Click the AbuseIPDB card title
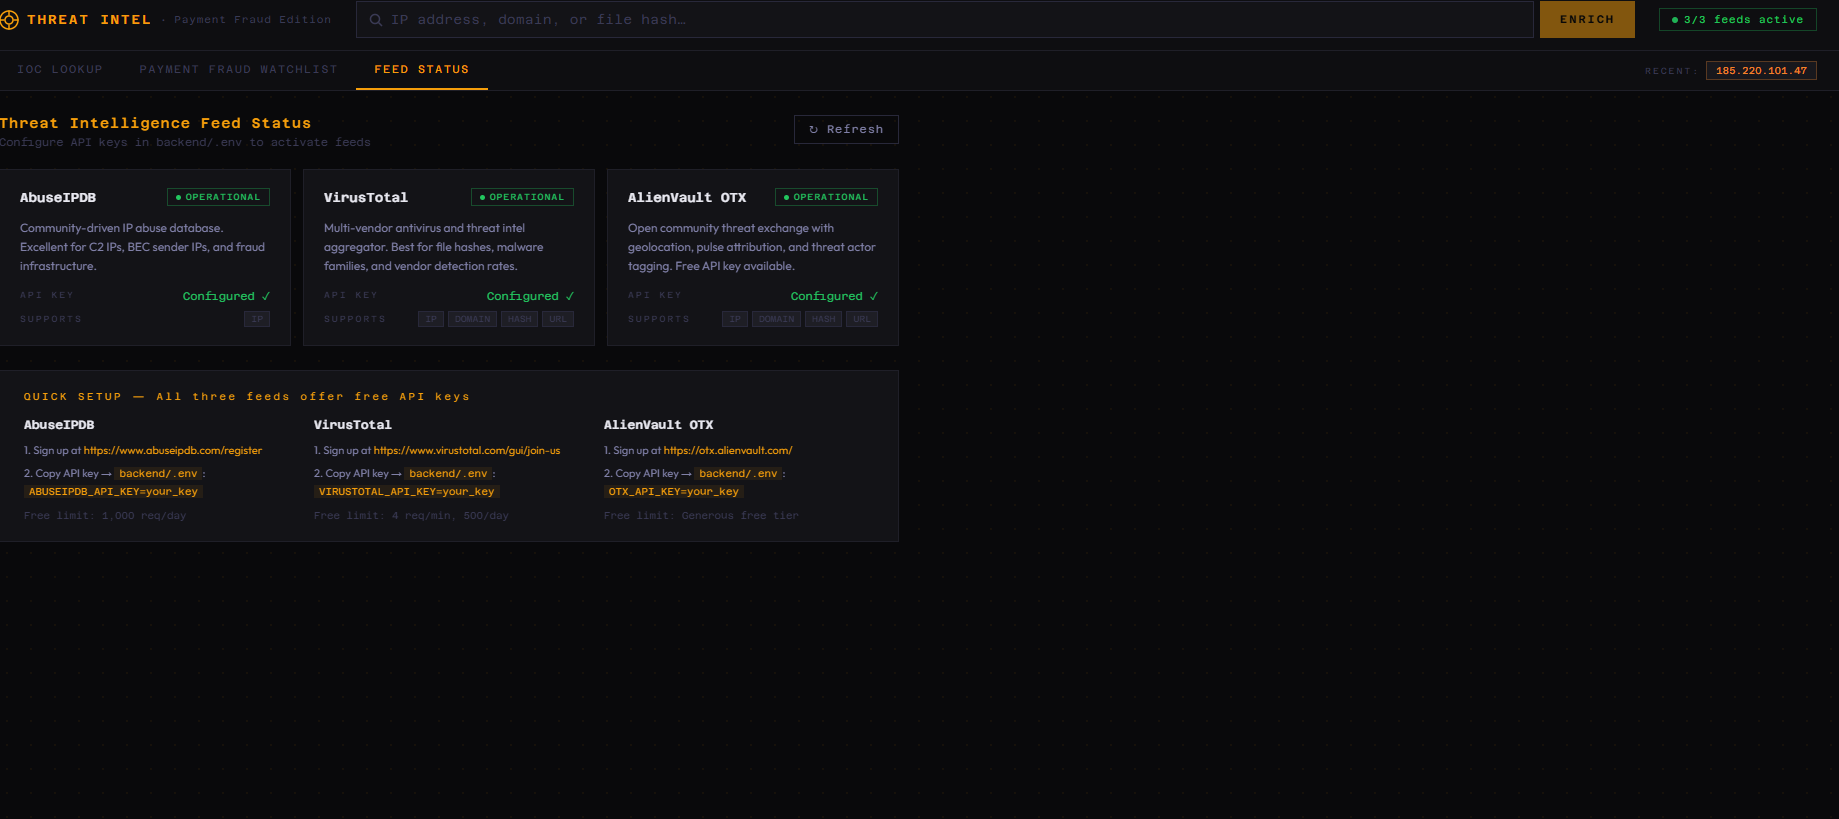The height and width of the screenshot is (819, 1839). click(58, 198)
